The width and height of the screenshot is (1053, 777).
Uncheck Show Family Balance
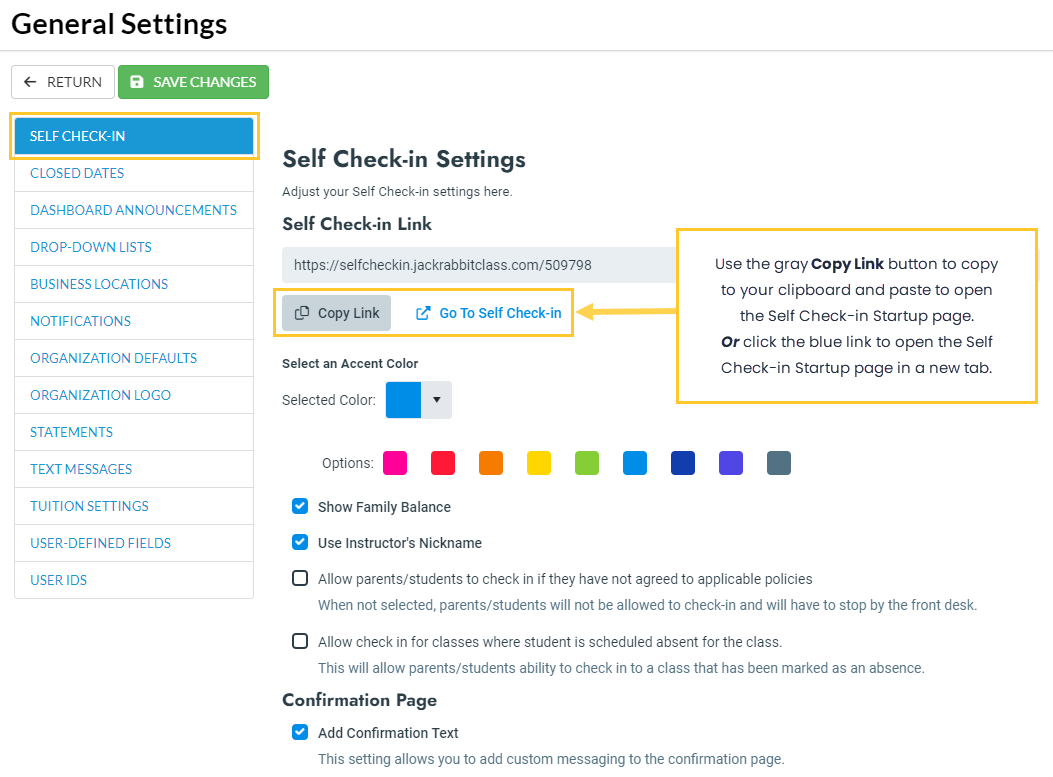(x=300, y=507)
